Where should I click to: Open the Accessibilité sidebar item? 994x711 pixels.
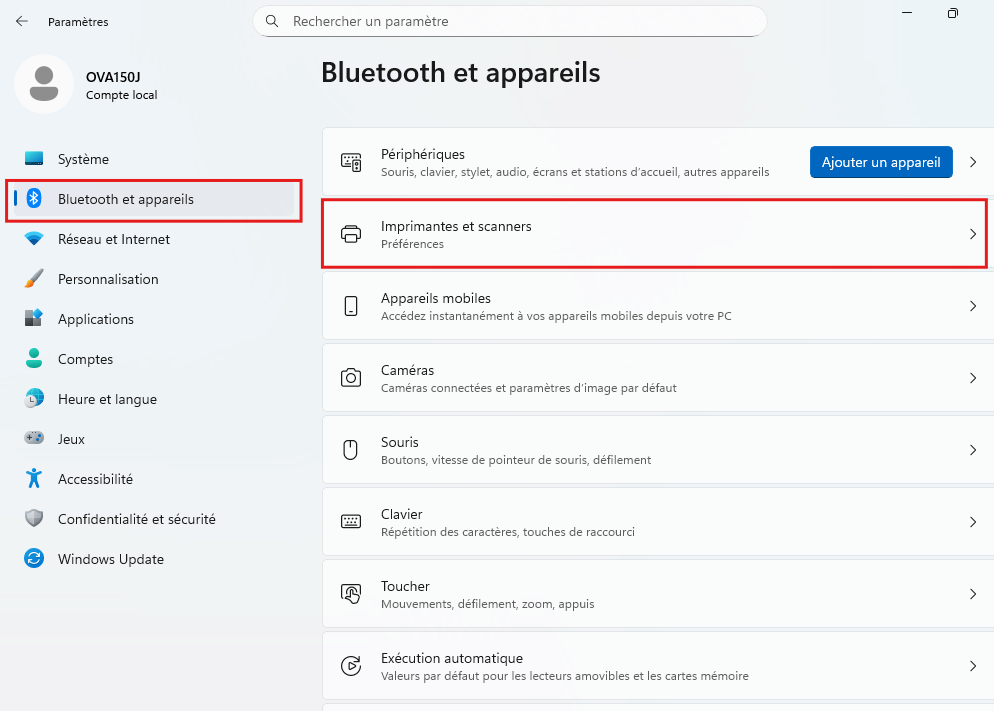[x=95, y=479]
